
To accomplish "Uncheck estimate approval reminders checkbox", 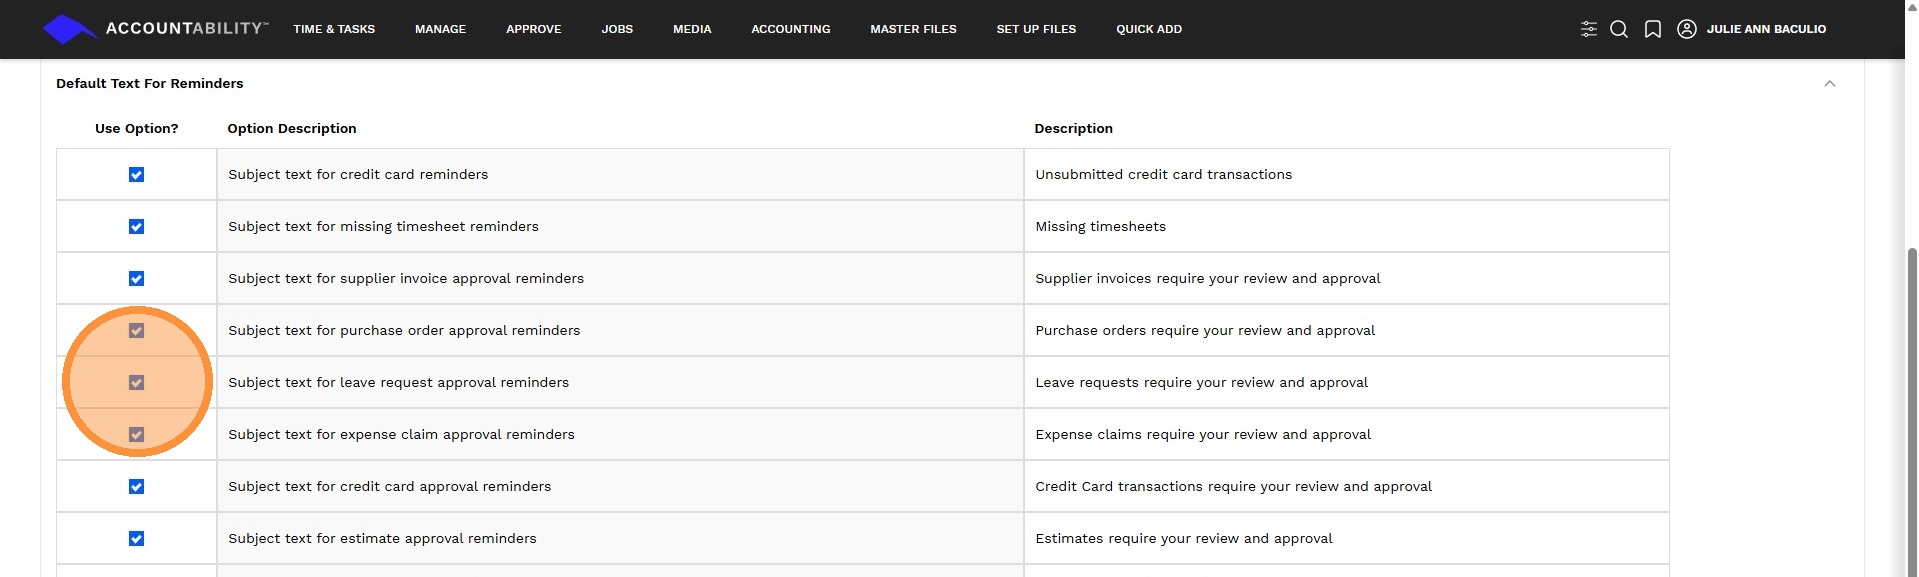I will 137,539.
